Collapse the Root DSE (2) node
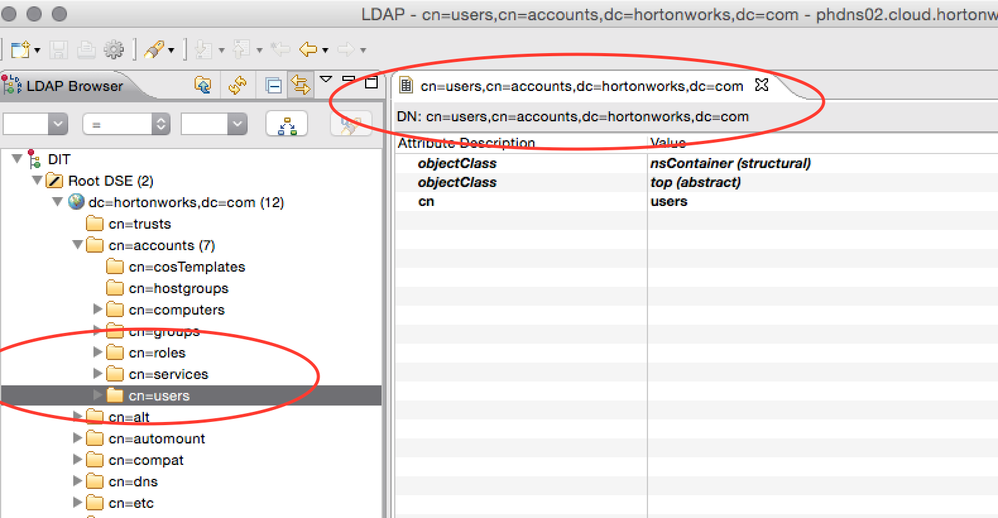Viewport: 998px width, 518px height. click(38, 181)
